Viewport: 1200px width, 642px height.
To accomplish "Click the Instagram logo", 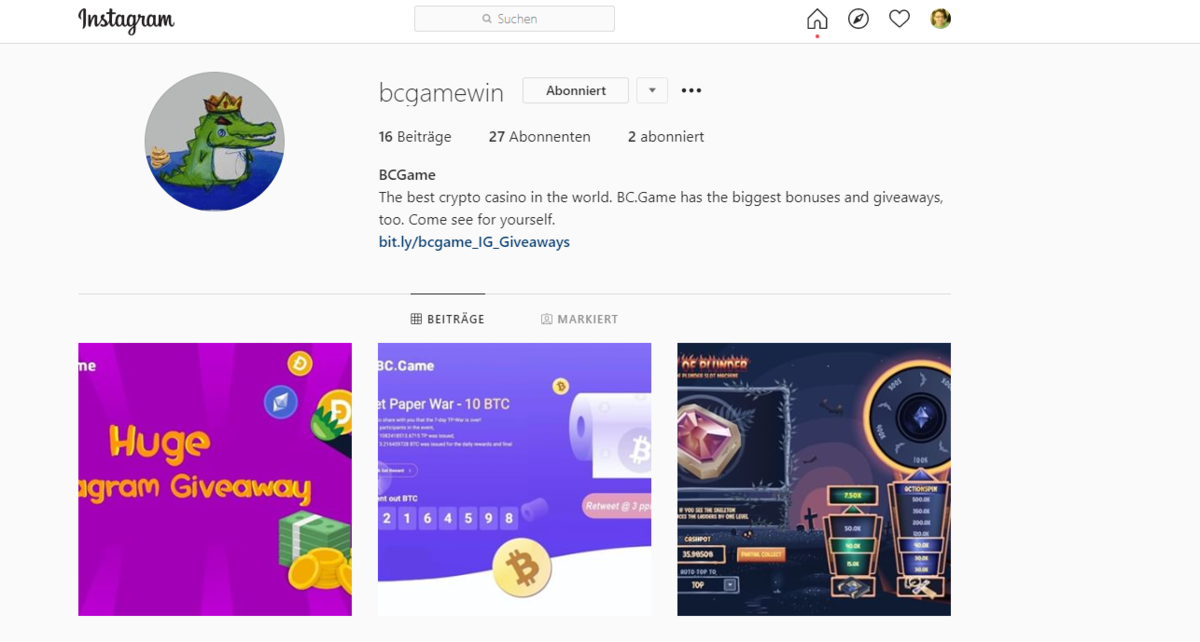I will point(126,20).
